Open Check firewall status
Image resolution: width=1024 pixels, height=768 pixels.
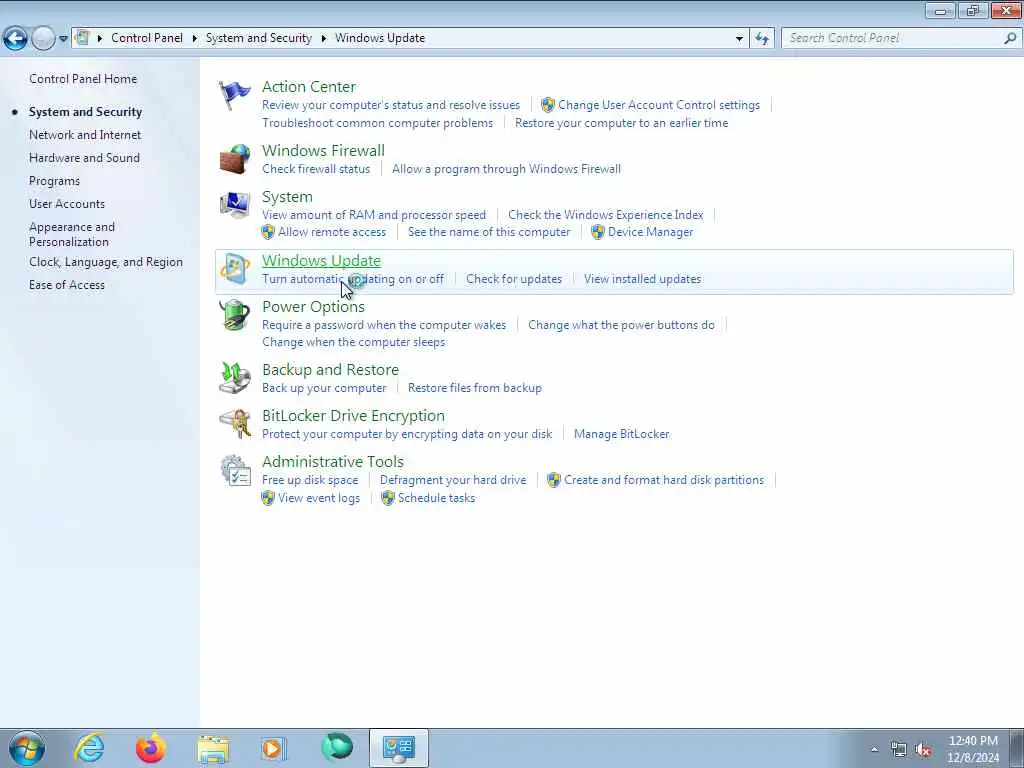click(x=316, y=169)
